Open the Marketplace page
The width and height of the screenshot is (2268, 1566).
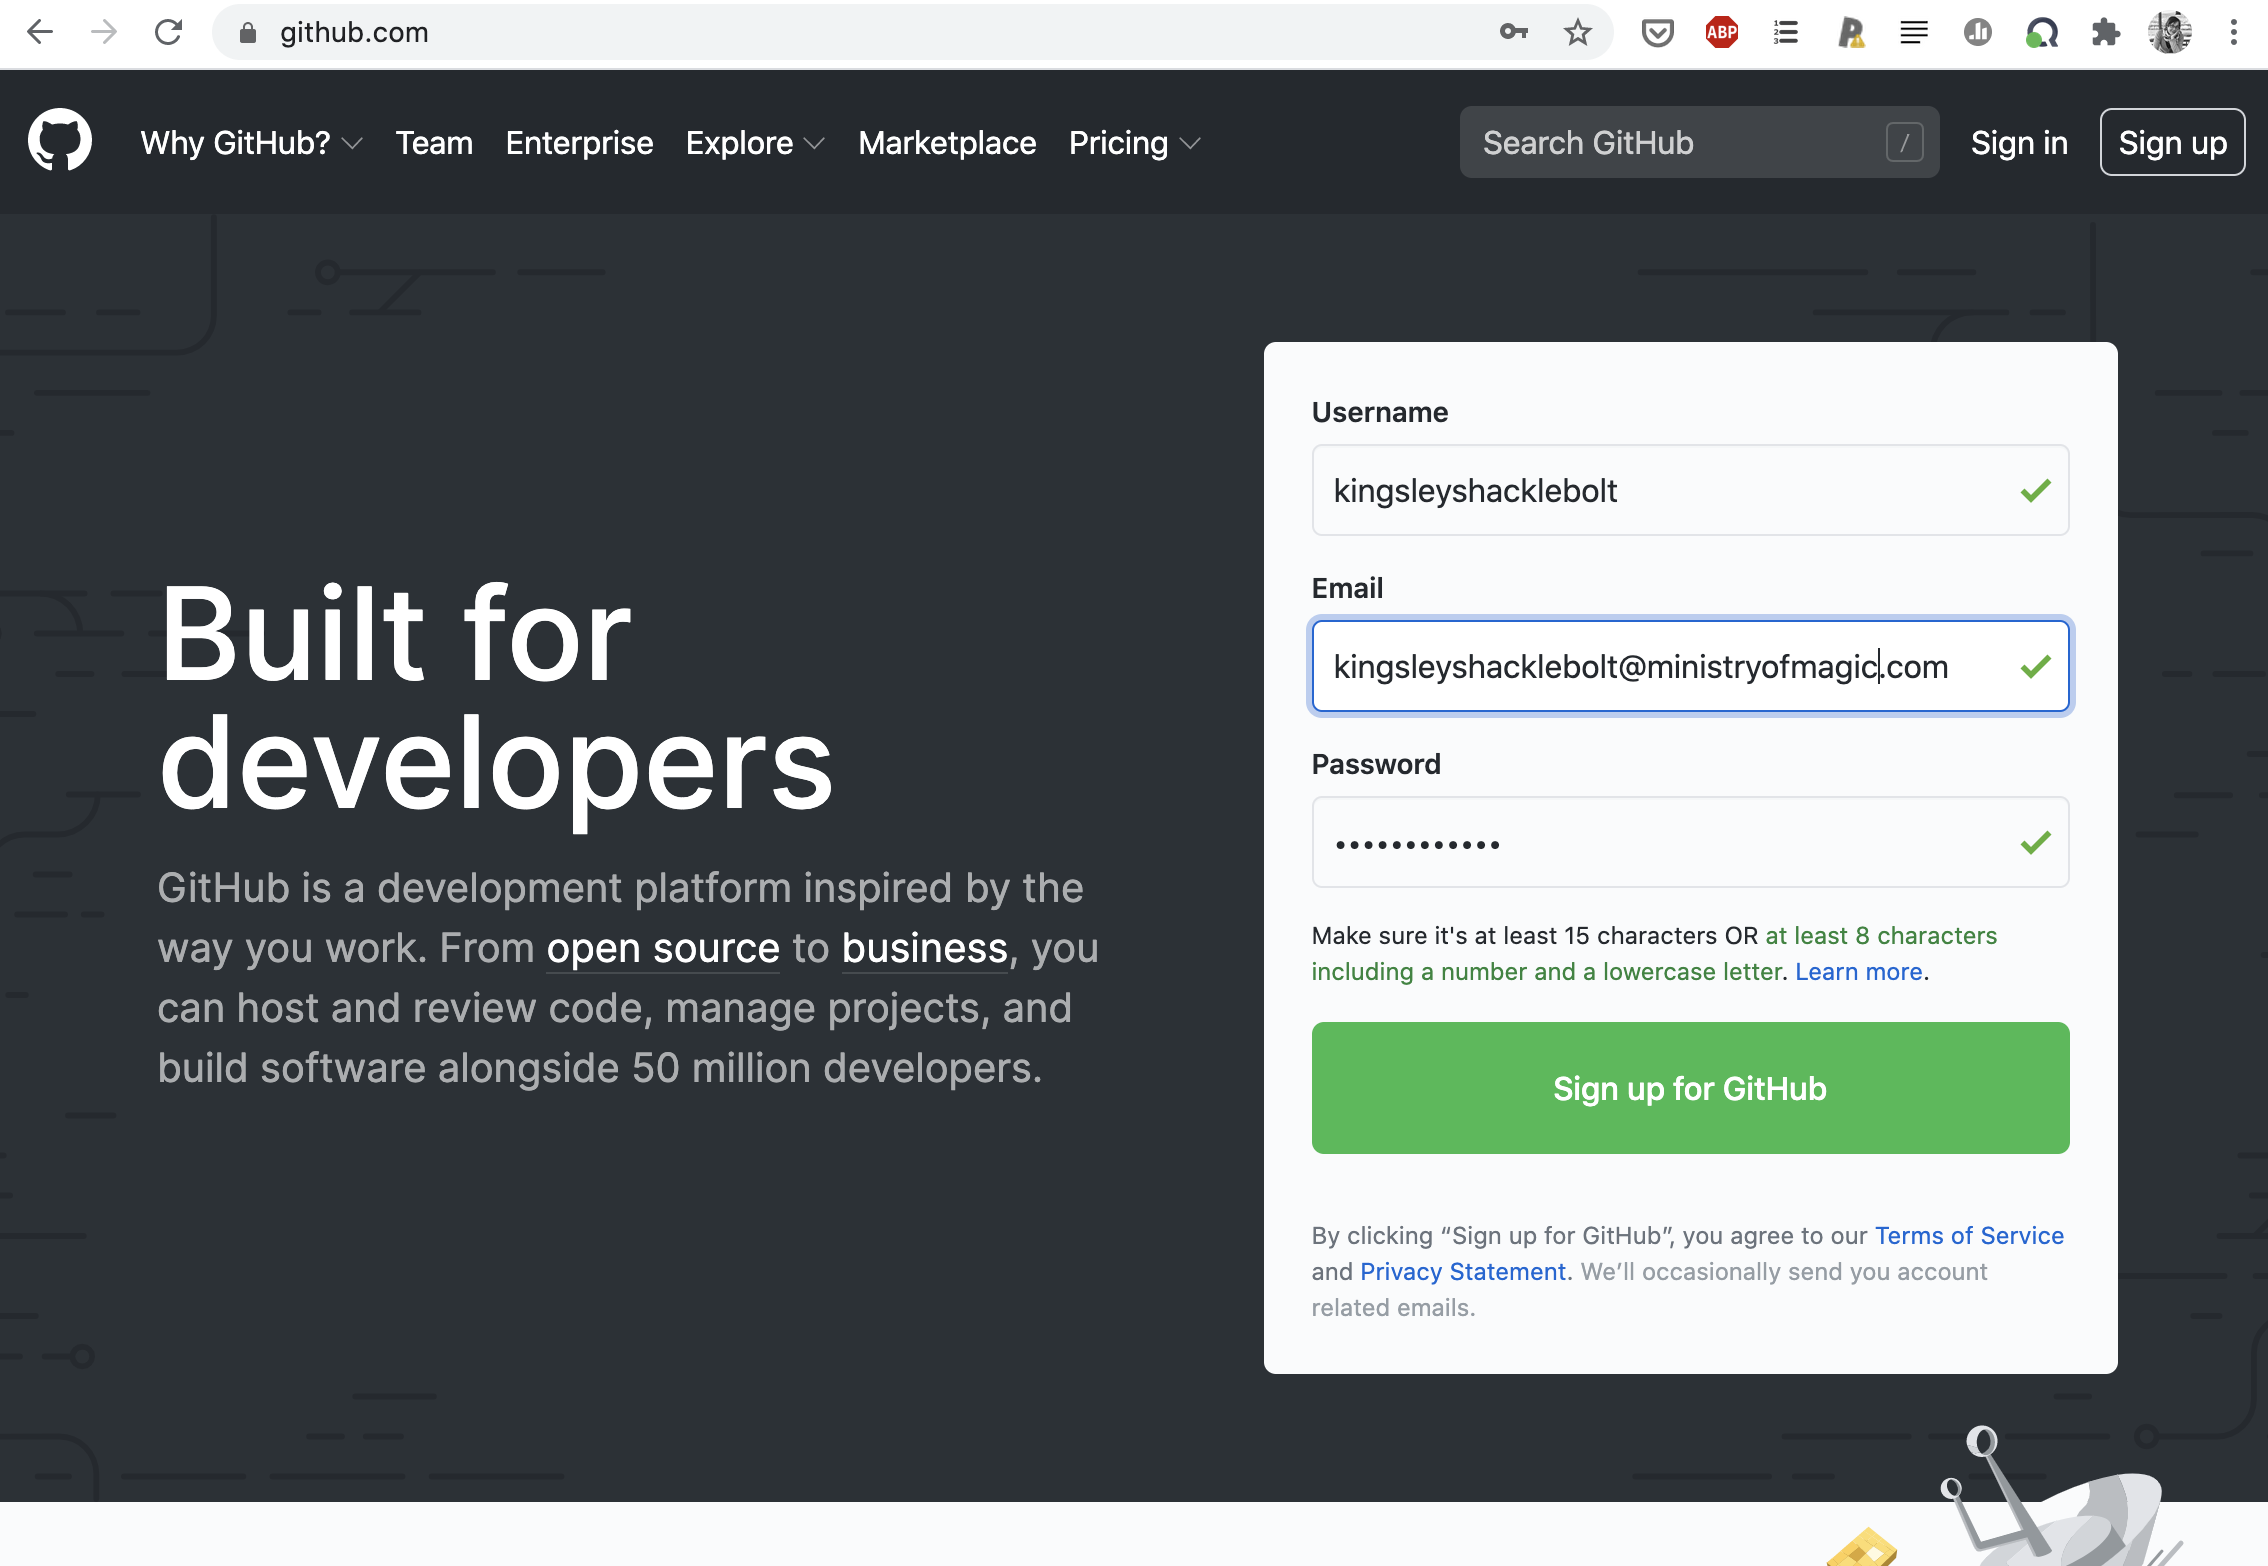click(x=947, y=143)
